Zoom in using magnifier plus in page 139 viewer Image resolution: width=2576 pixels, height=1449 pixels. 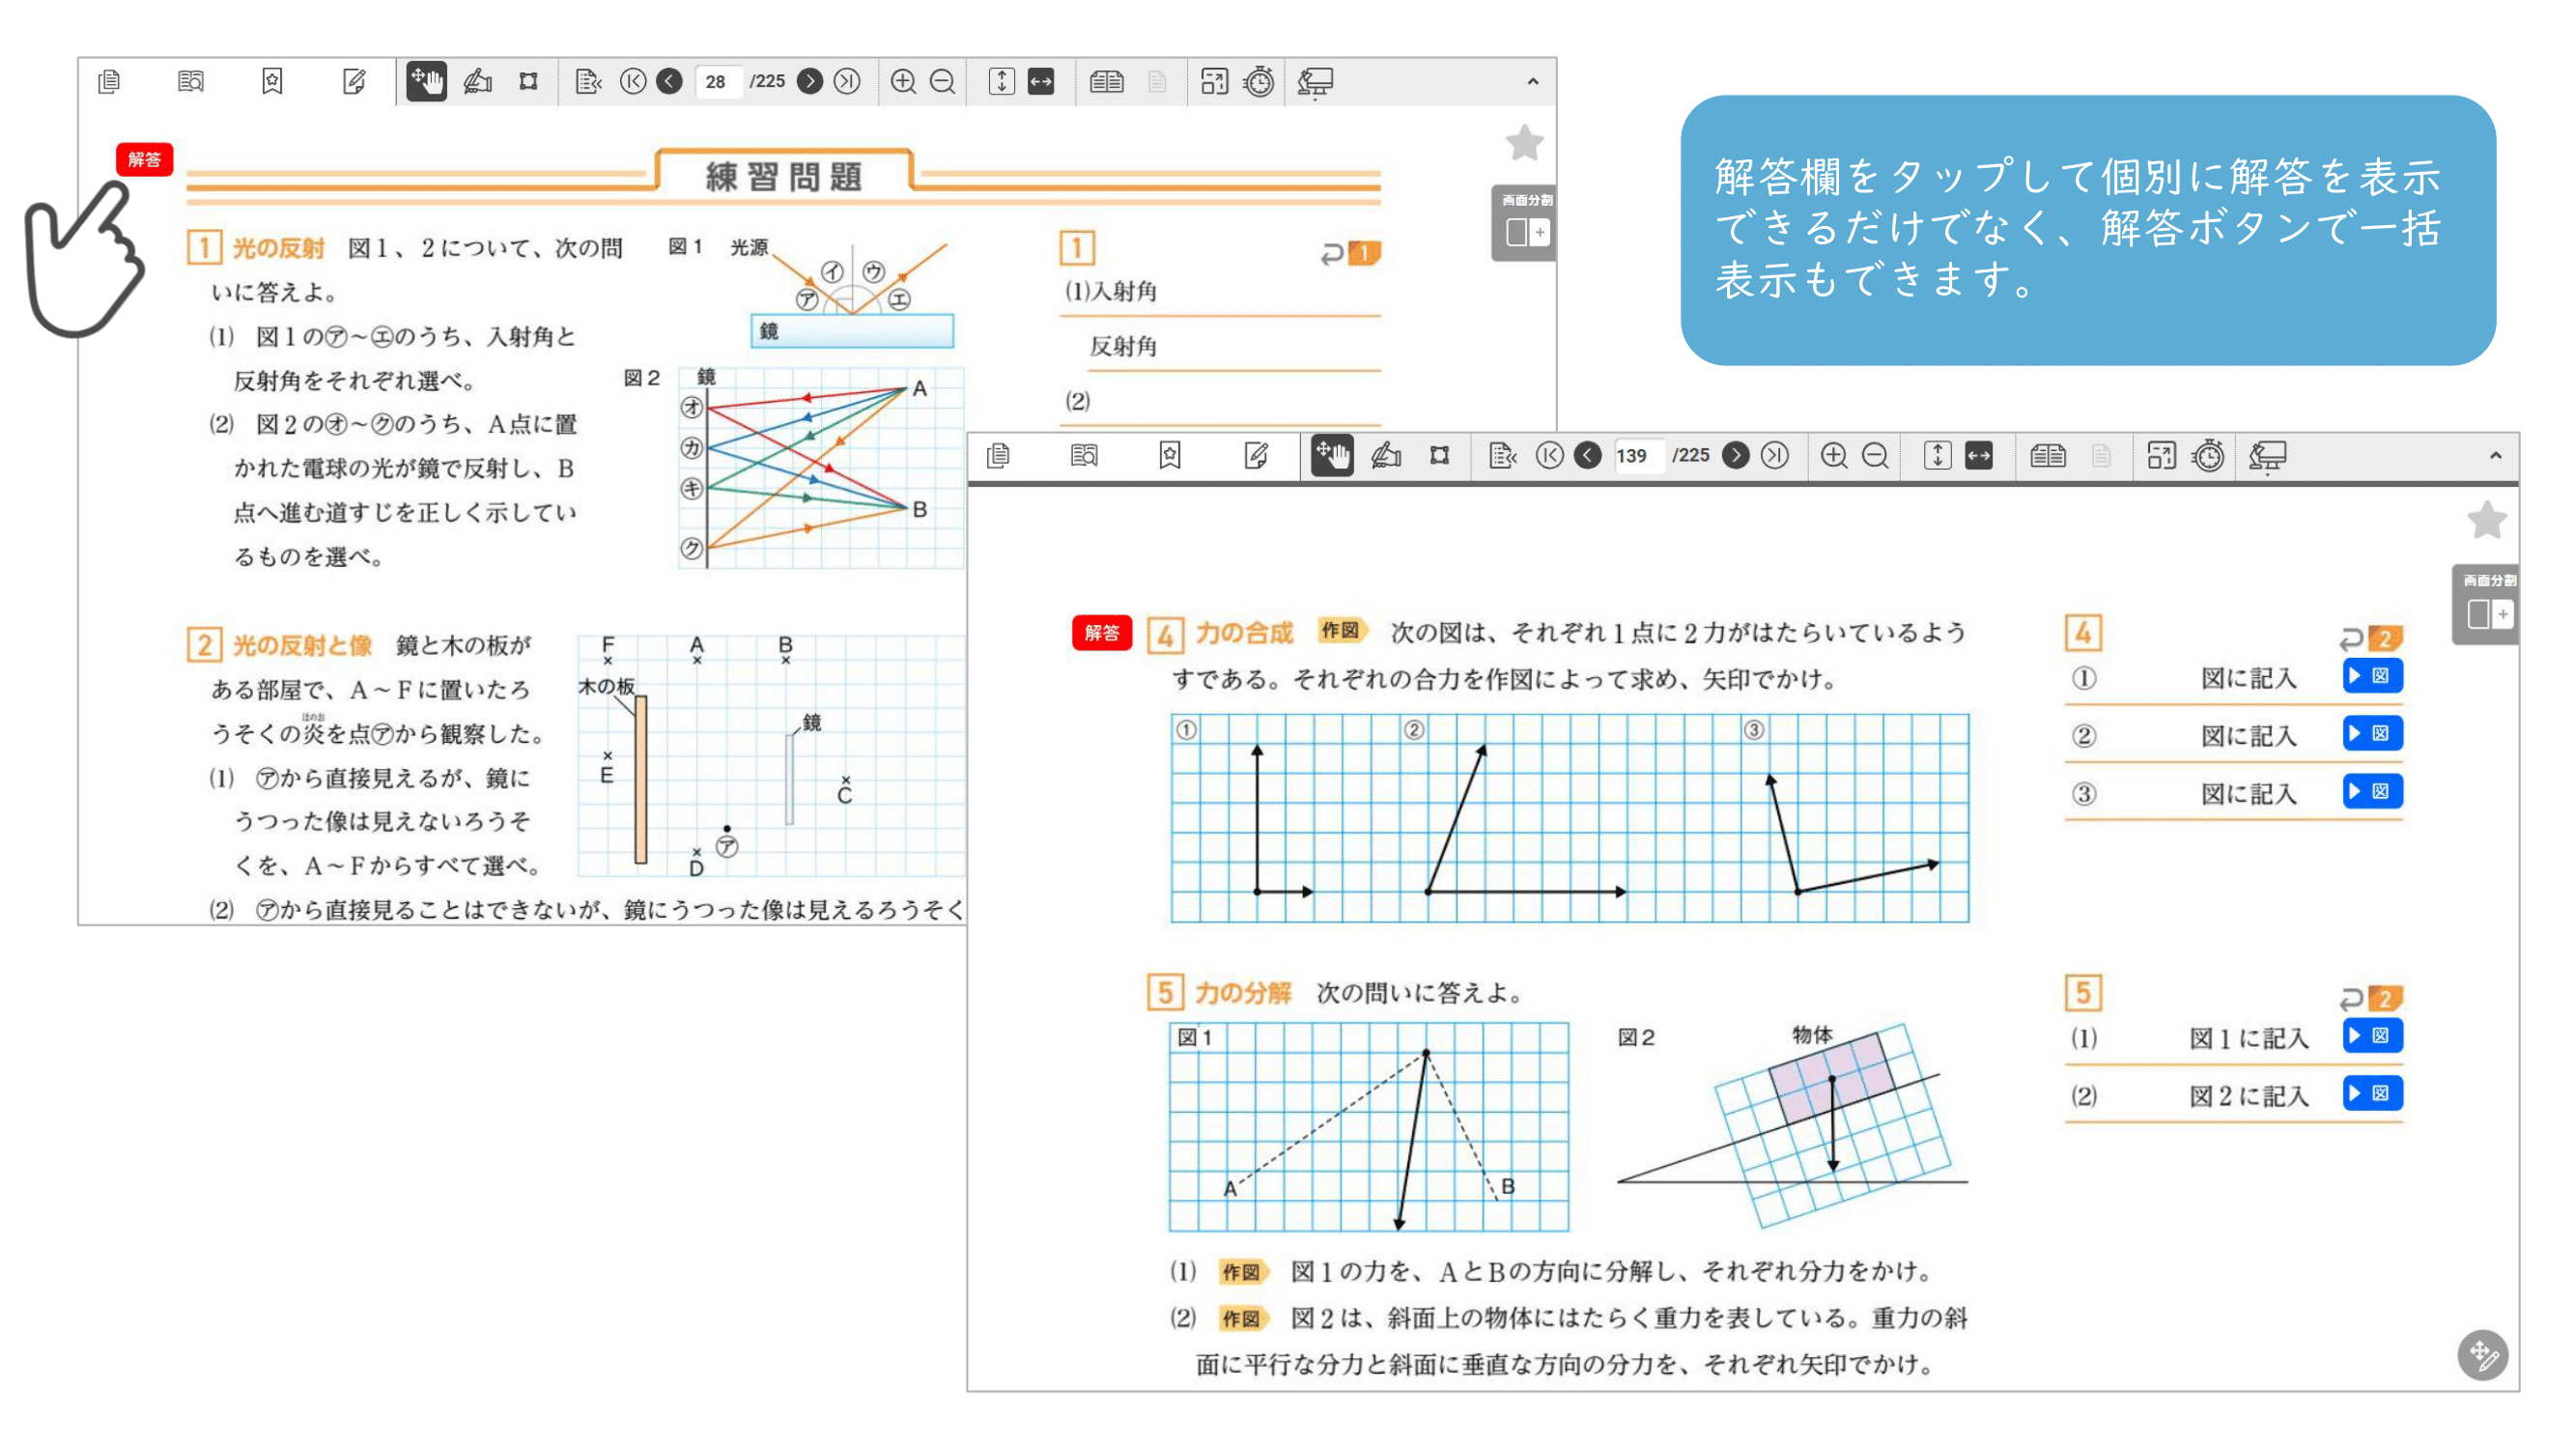[1833, 456]
